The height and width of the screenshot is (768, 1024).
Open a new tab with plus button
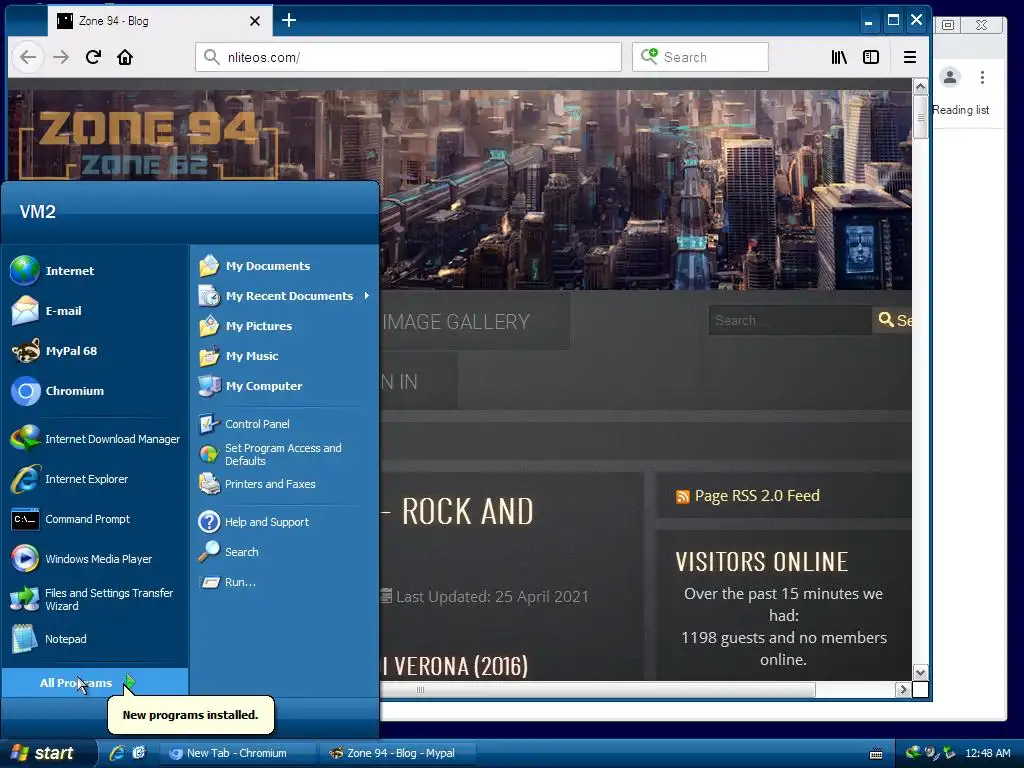pos(289,20)
